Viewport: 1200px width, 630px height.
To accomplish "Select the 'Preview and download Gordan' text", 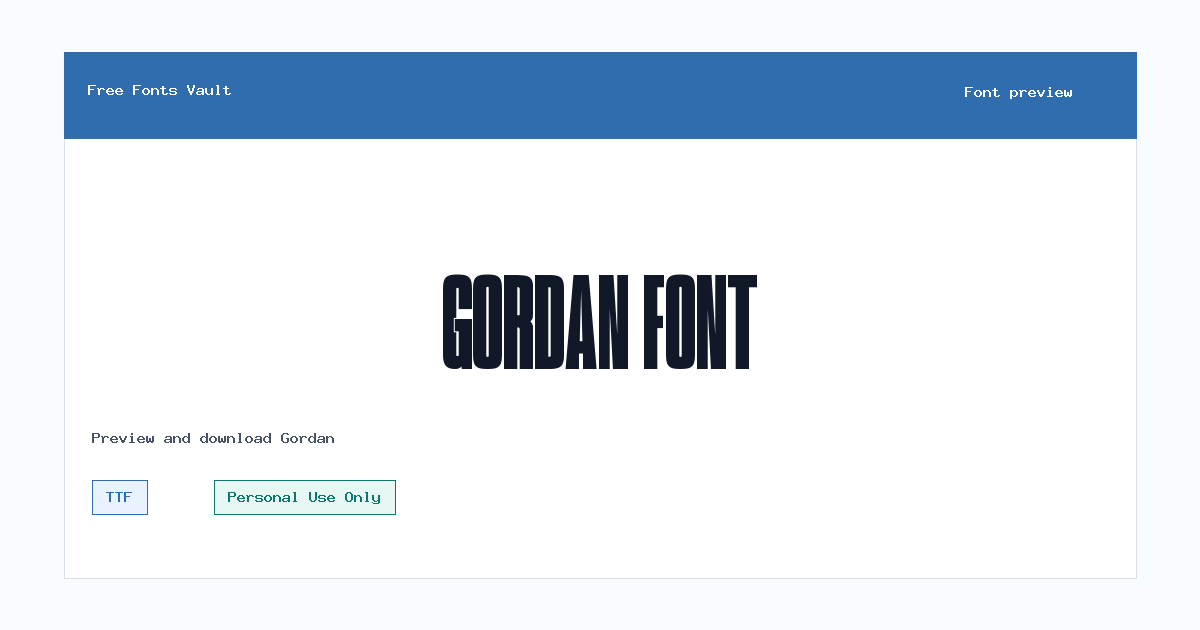I will tap(213, 438).
